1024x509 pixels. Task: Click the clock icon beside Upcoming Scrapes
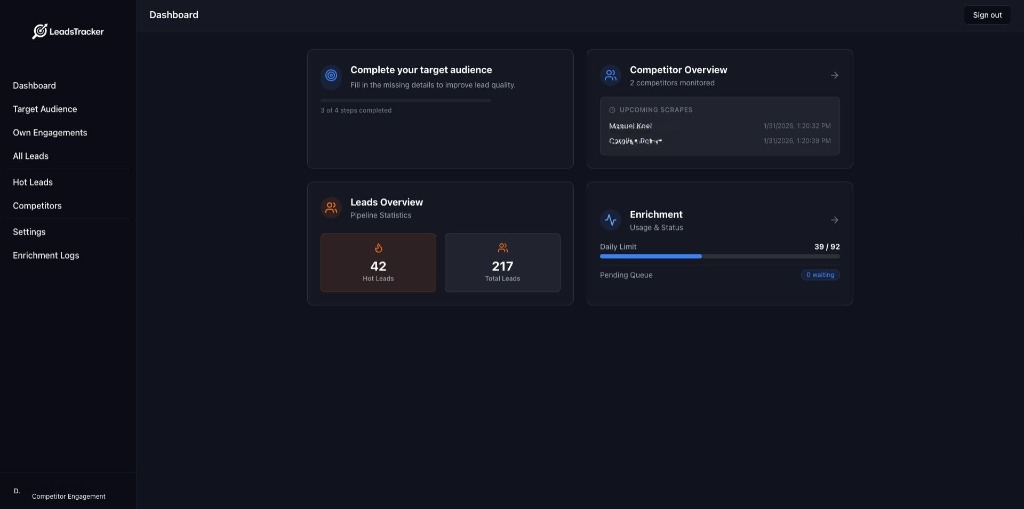tap(612, 110)
